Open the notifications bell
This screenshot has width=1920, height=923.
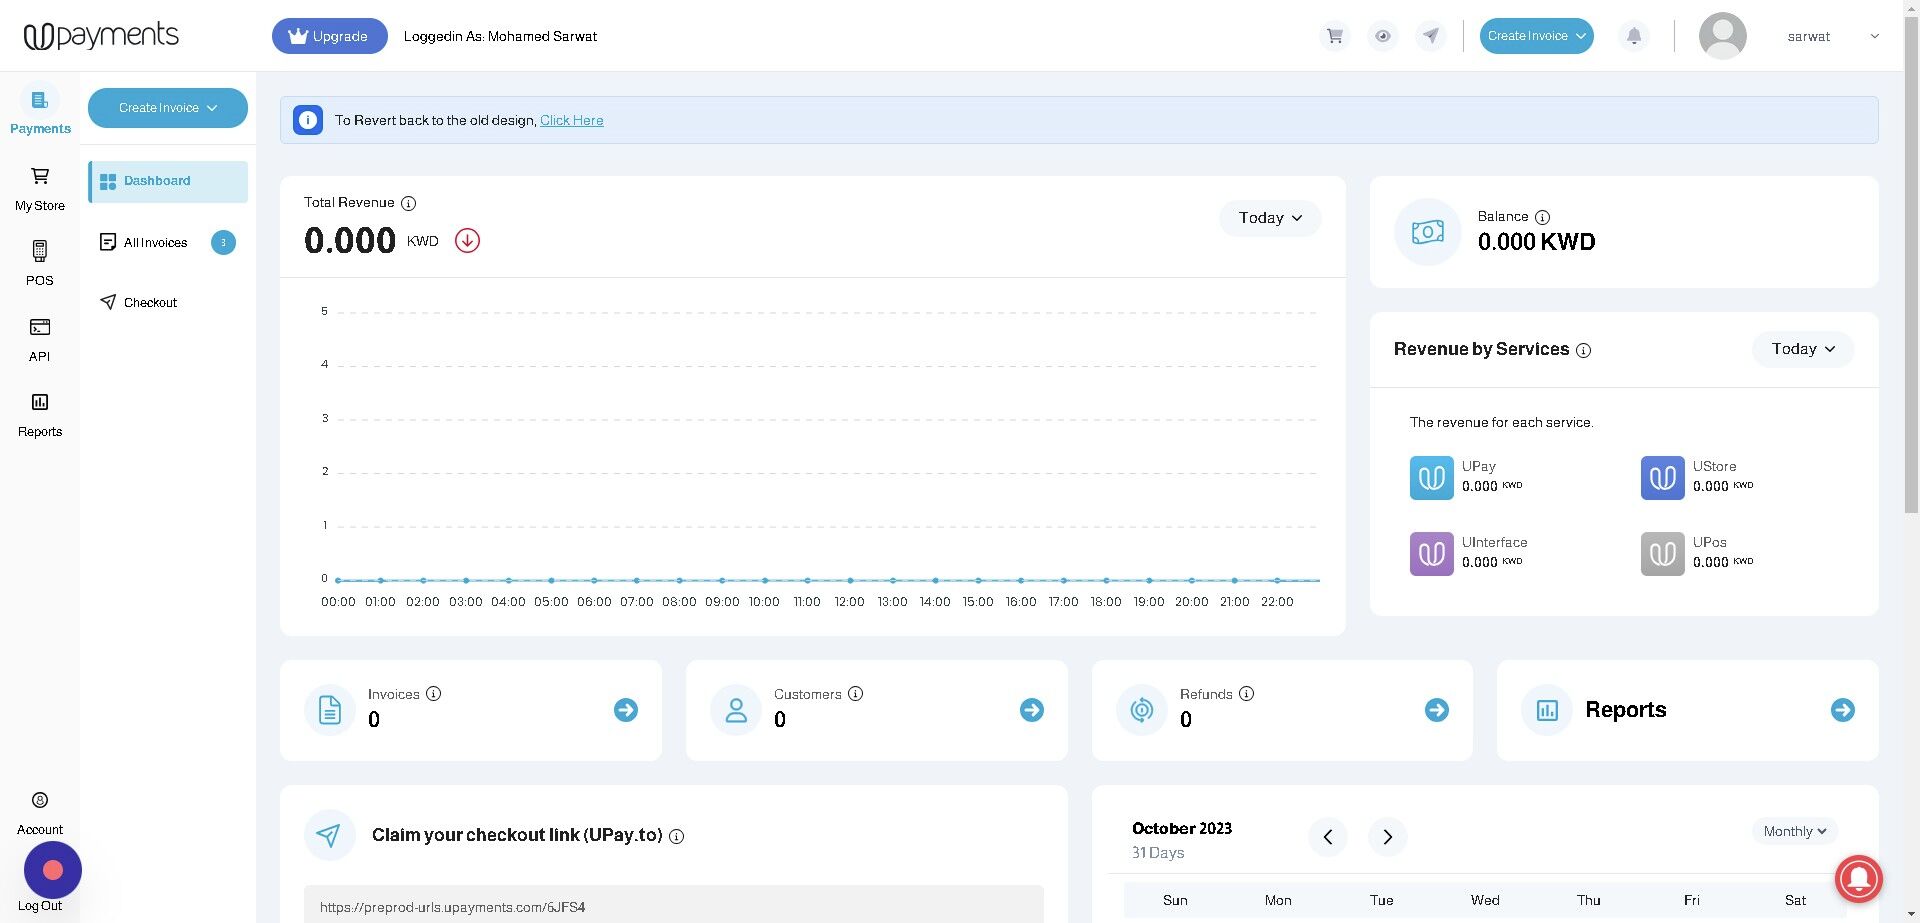point(1634,36)
